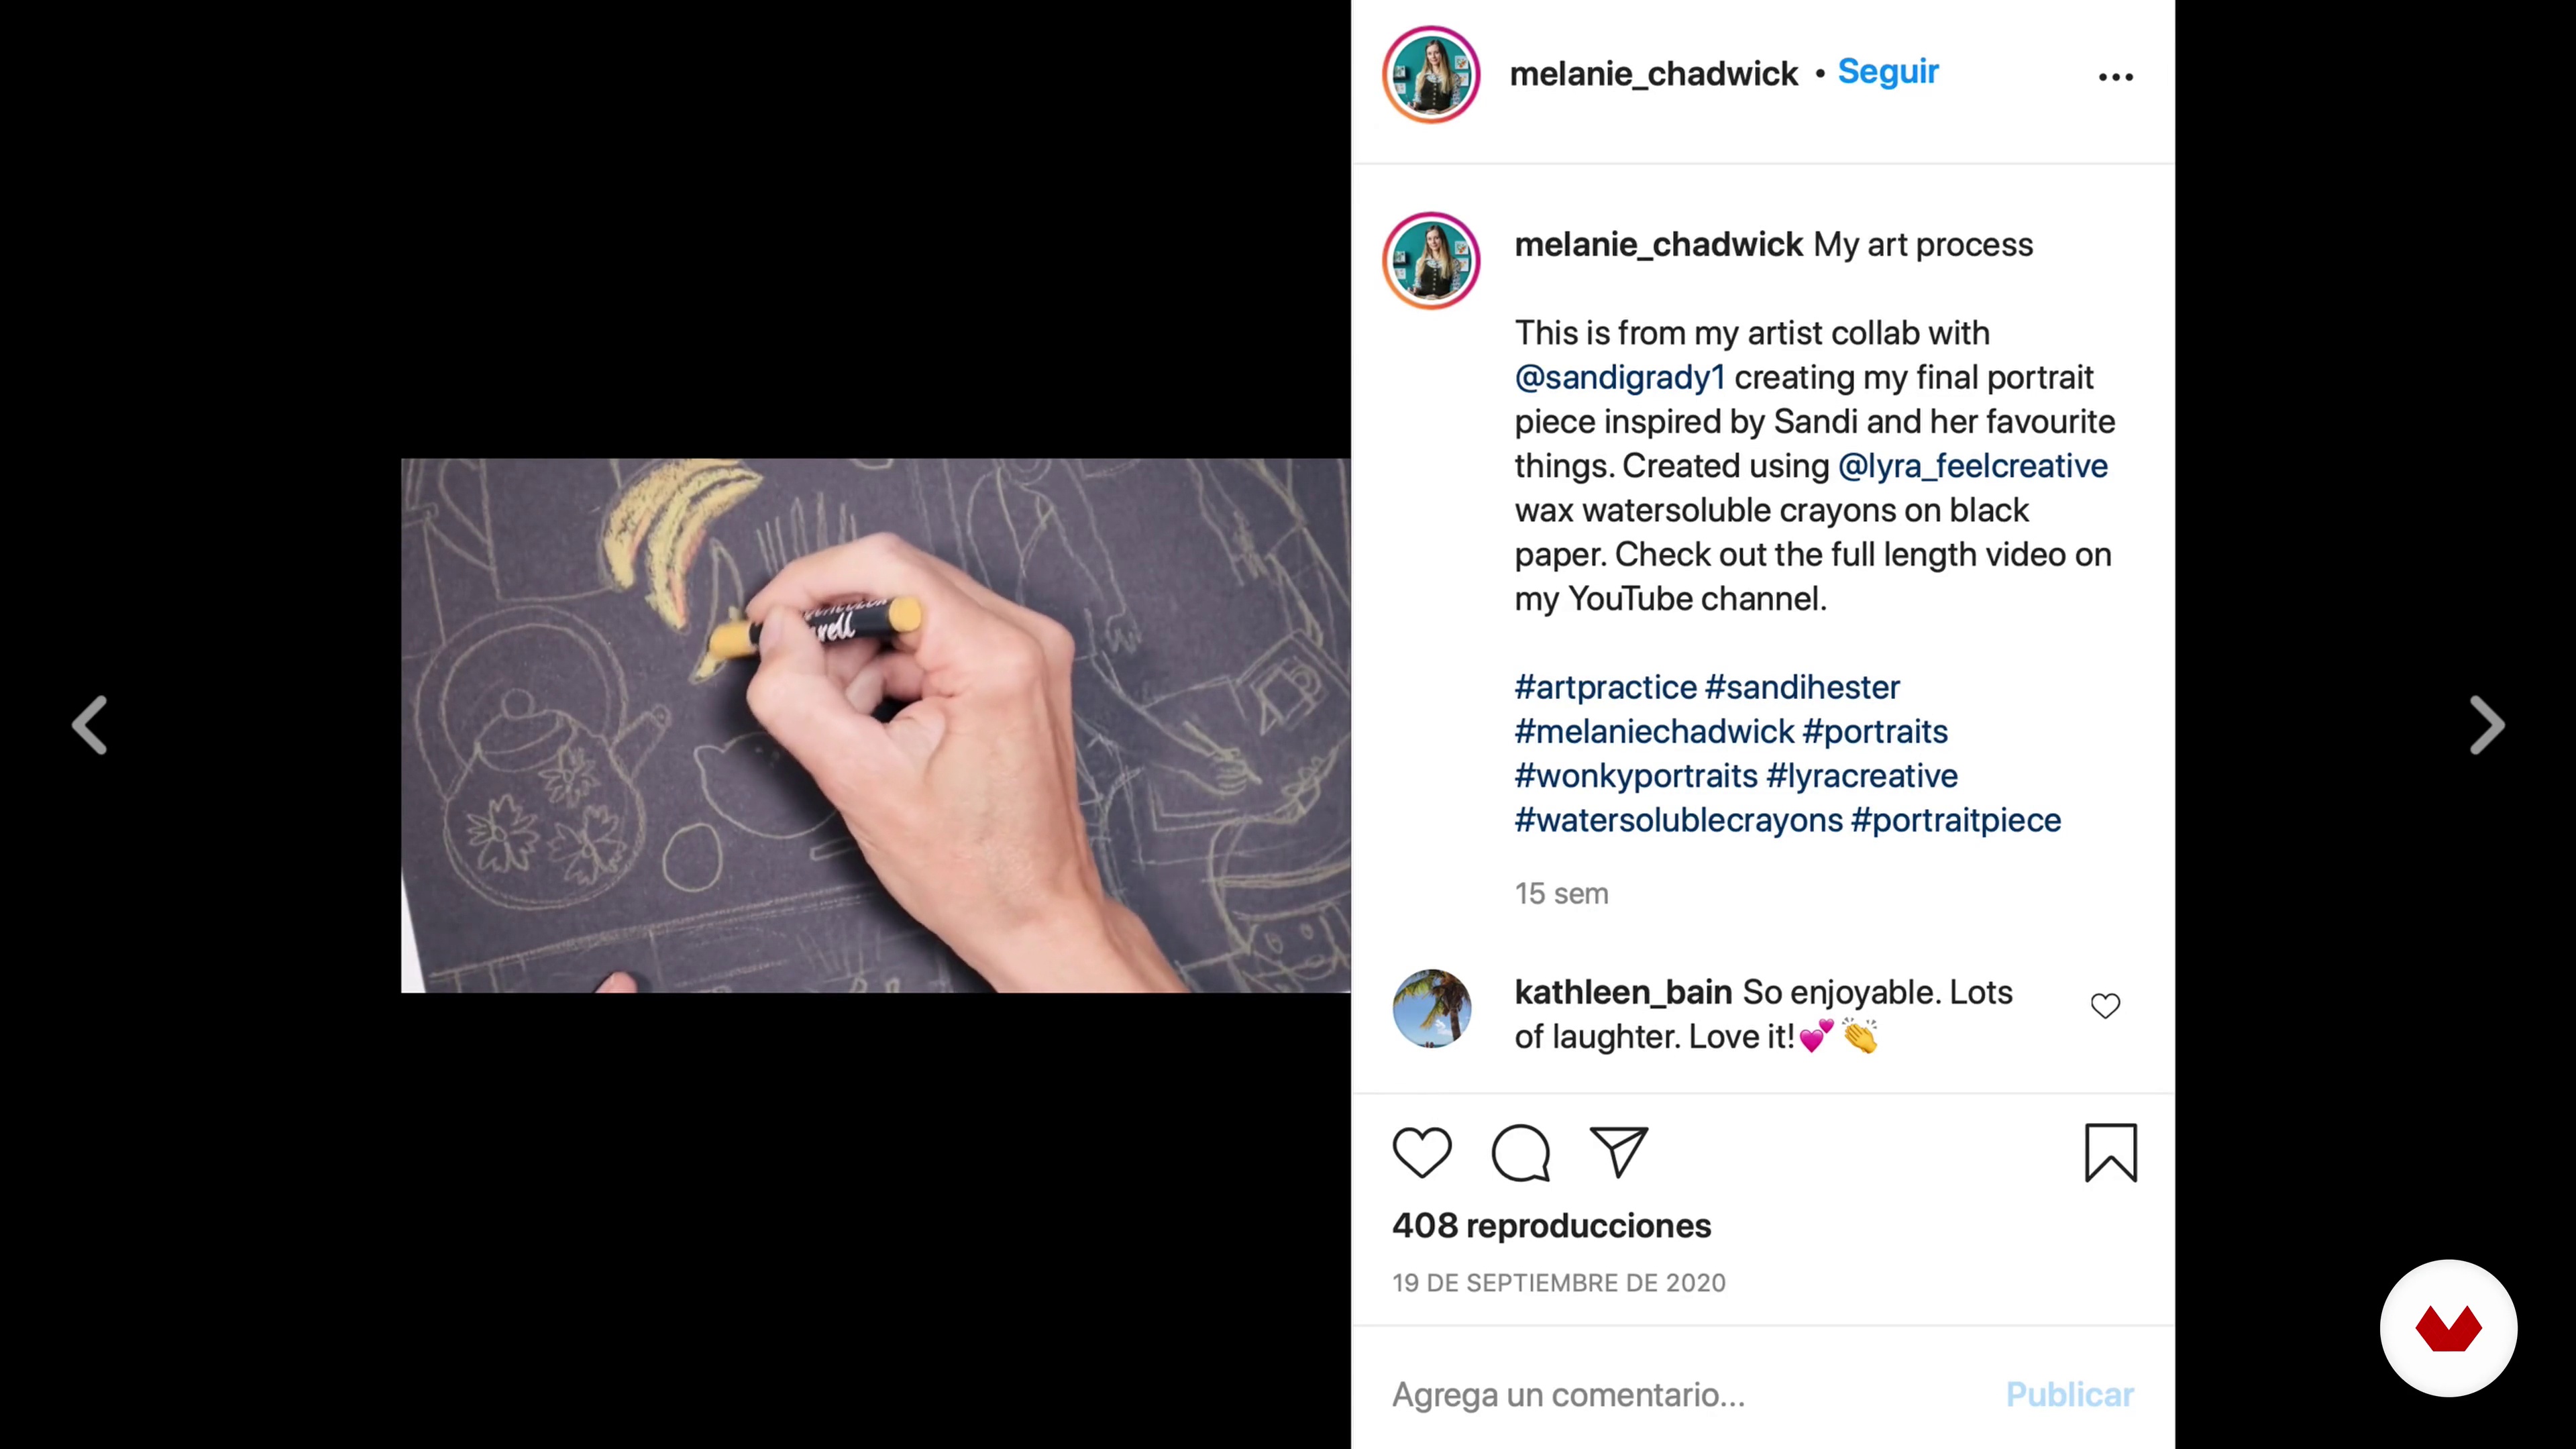Like the post with the heart icon

1421,1152
